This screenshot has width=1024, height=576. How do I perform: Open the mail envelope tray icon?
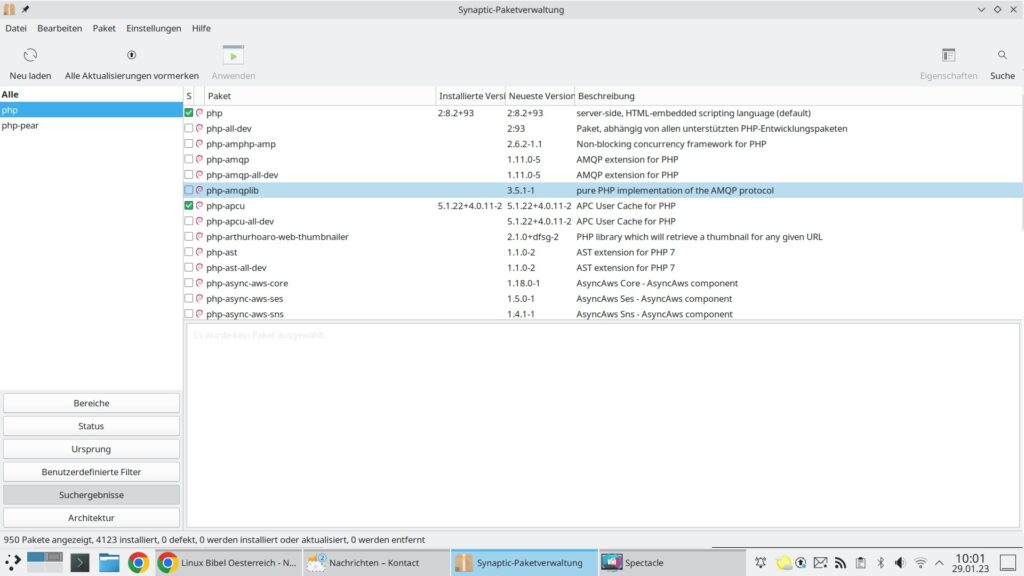tap(821, 562)
